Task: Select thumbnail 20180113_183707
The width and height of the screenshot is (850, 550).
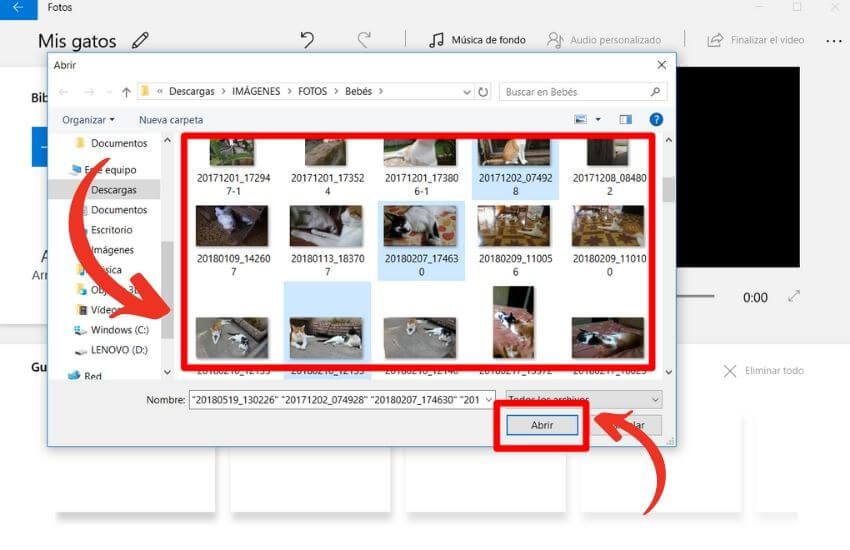Action: [327, 241]
